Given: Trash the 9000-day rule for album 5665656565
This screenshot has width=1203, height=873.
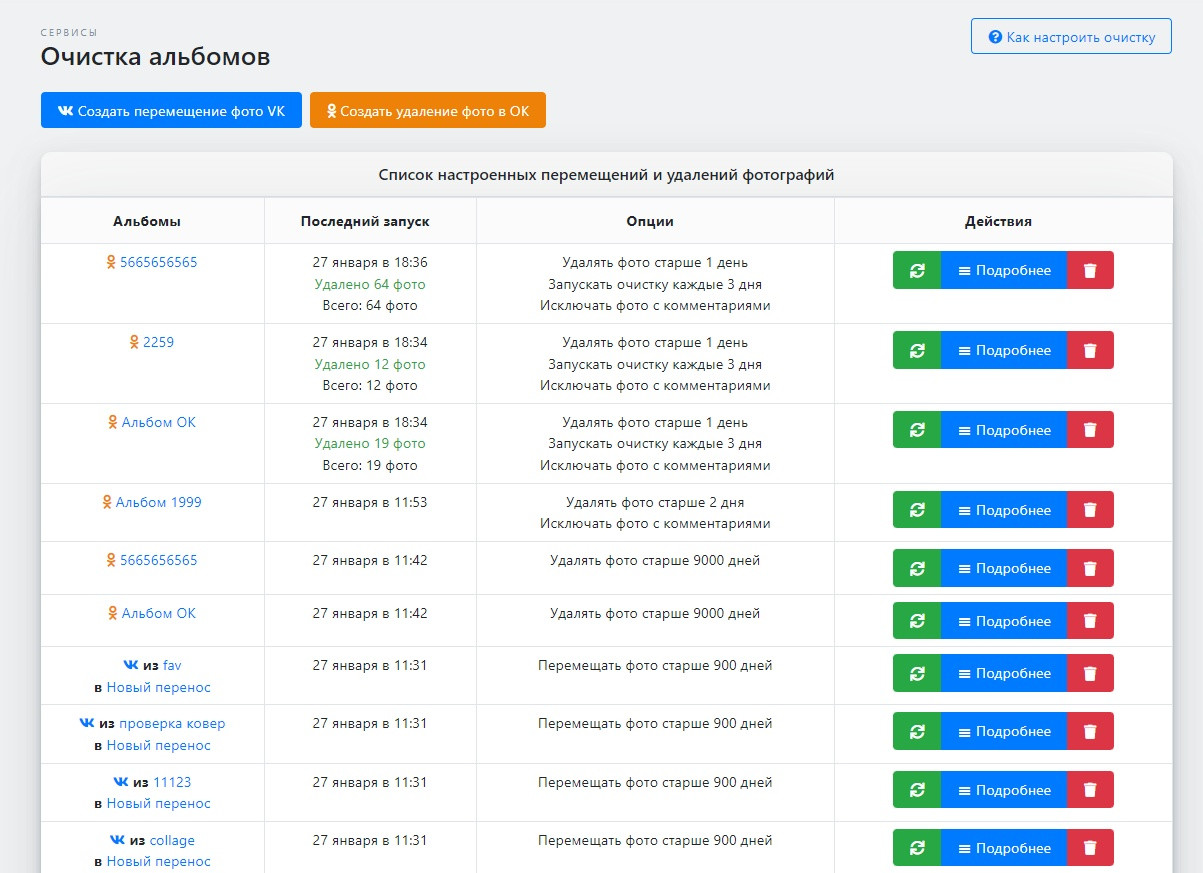Looking at the screenshot, I should (x=1090, y=569).
